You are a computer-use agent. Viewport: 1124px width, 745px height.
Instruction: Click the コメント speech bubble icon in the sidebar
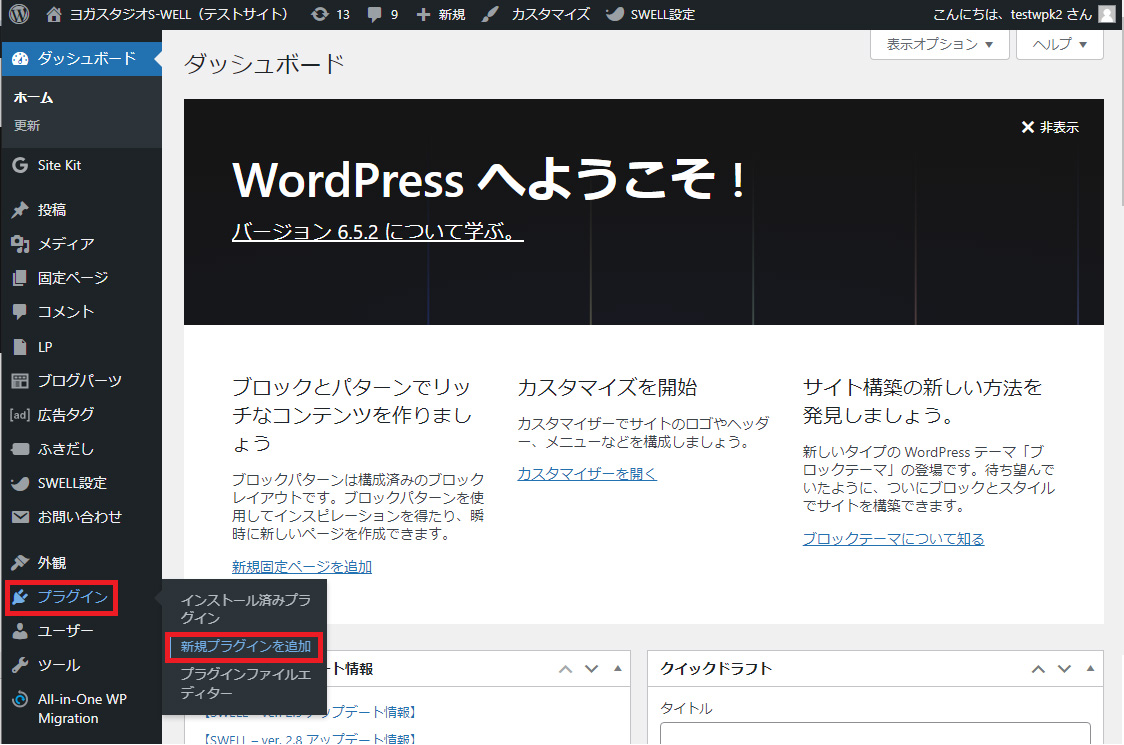tap(20, 312)
